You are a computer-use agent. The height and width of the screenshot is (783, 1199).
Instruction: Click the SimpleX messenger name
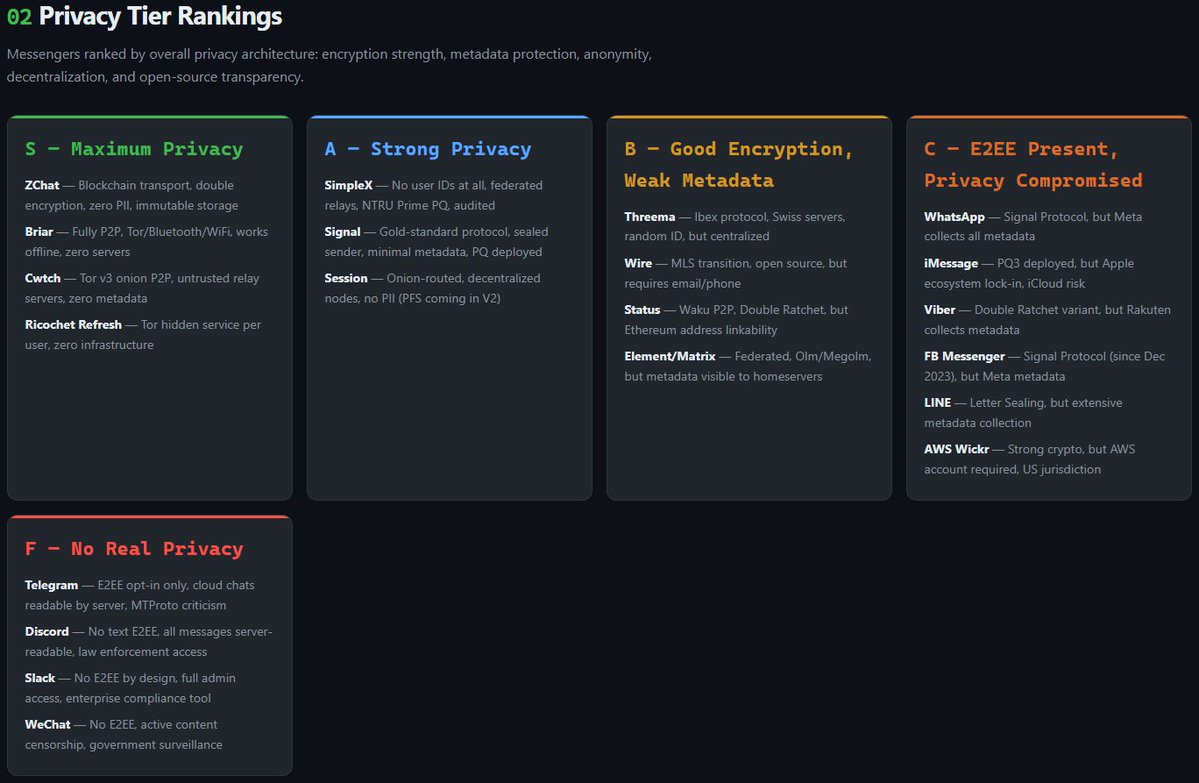click(x=349, y=185)
